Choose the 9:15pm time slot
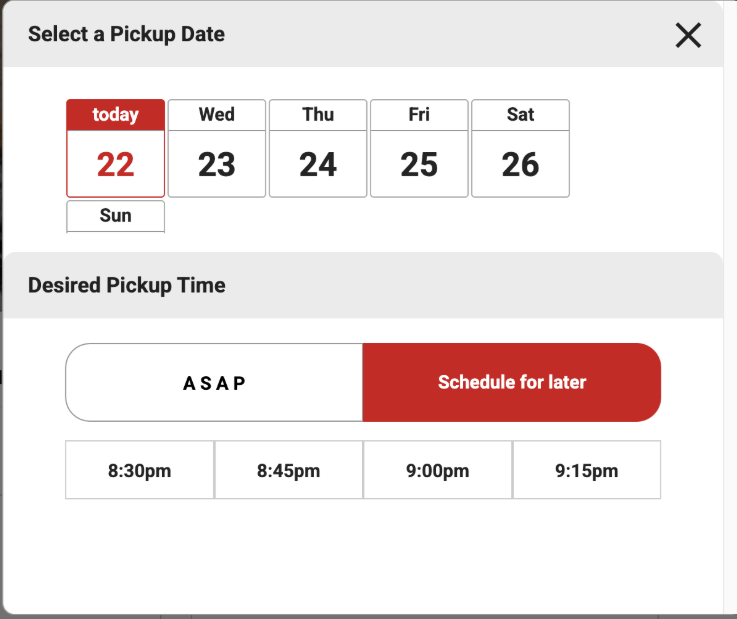 click(x=587, y=470)
